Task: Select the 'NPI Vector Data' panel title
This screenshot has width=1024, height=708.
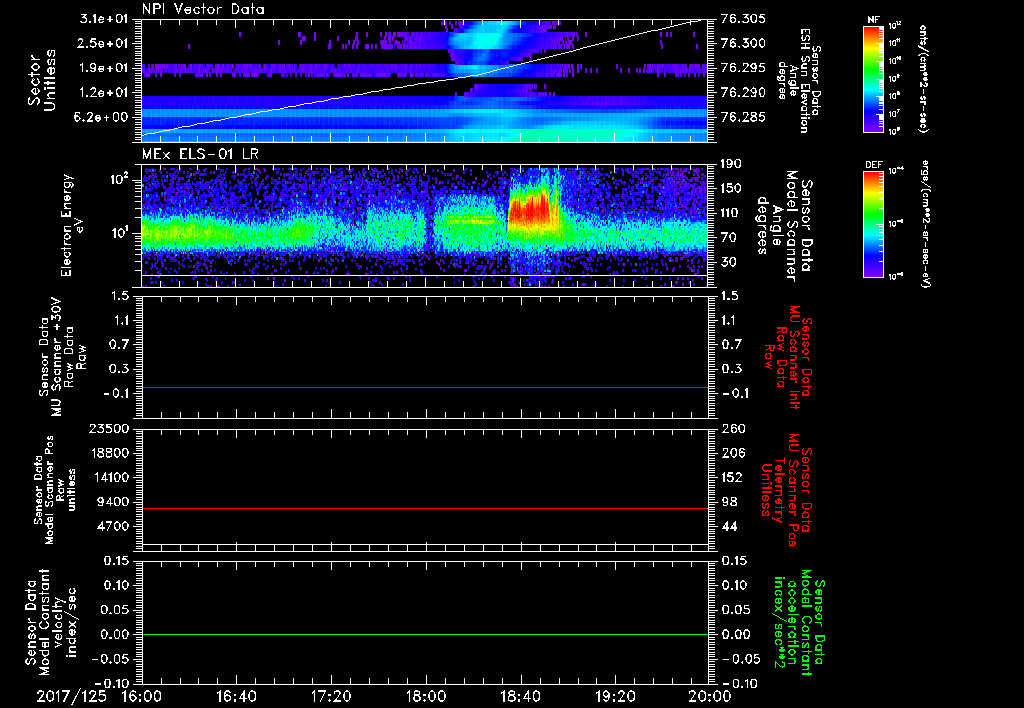Action: point(203,9)
